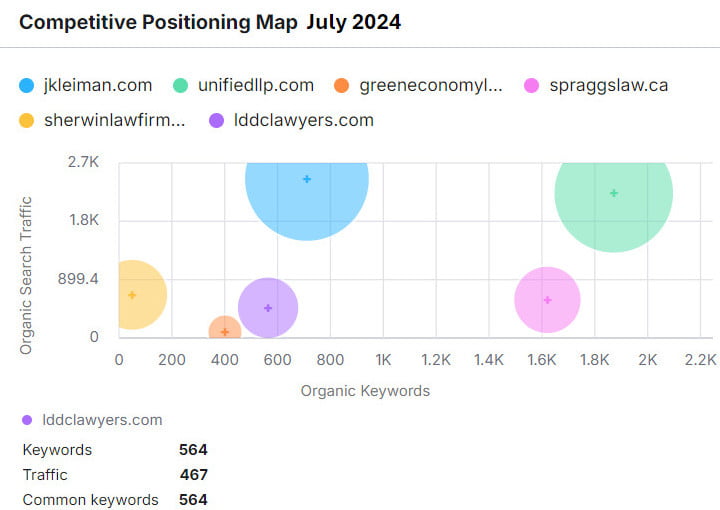The image size is (720, 510).
Task: Toggle greeneconomyl... legend orange dot
Action: coord(342,86)
